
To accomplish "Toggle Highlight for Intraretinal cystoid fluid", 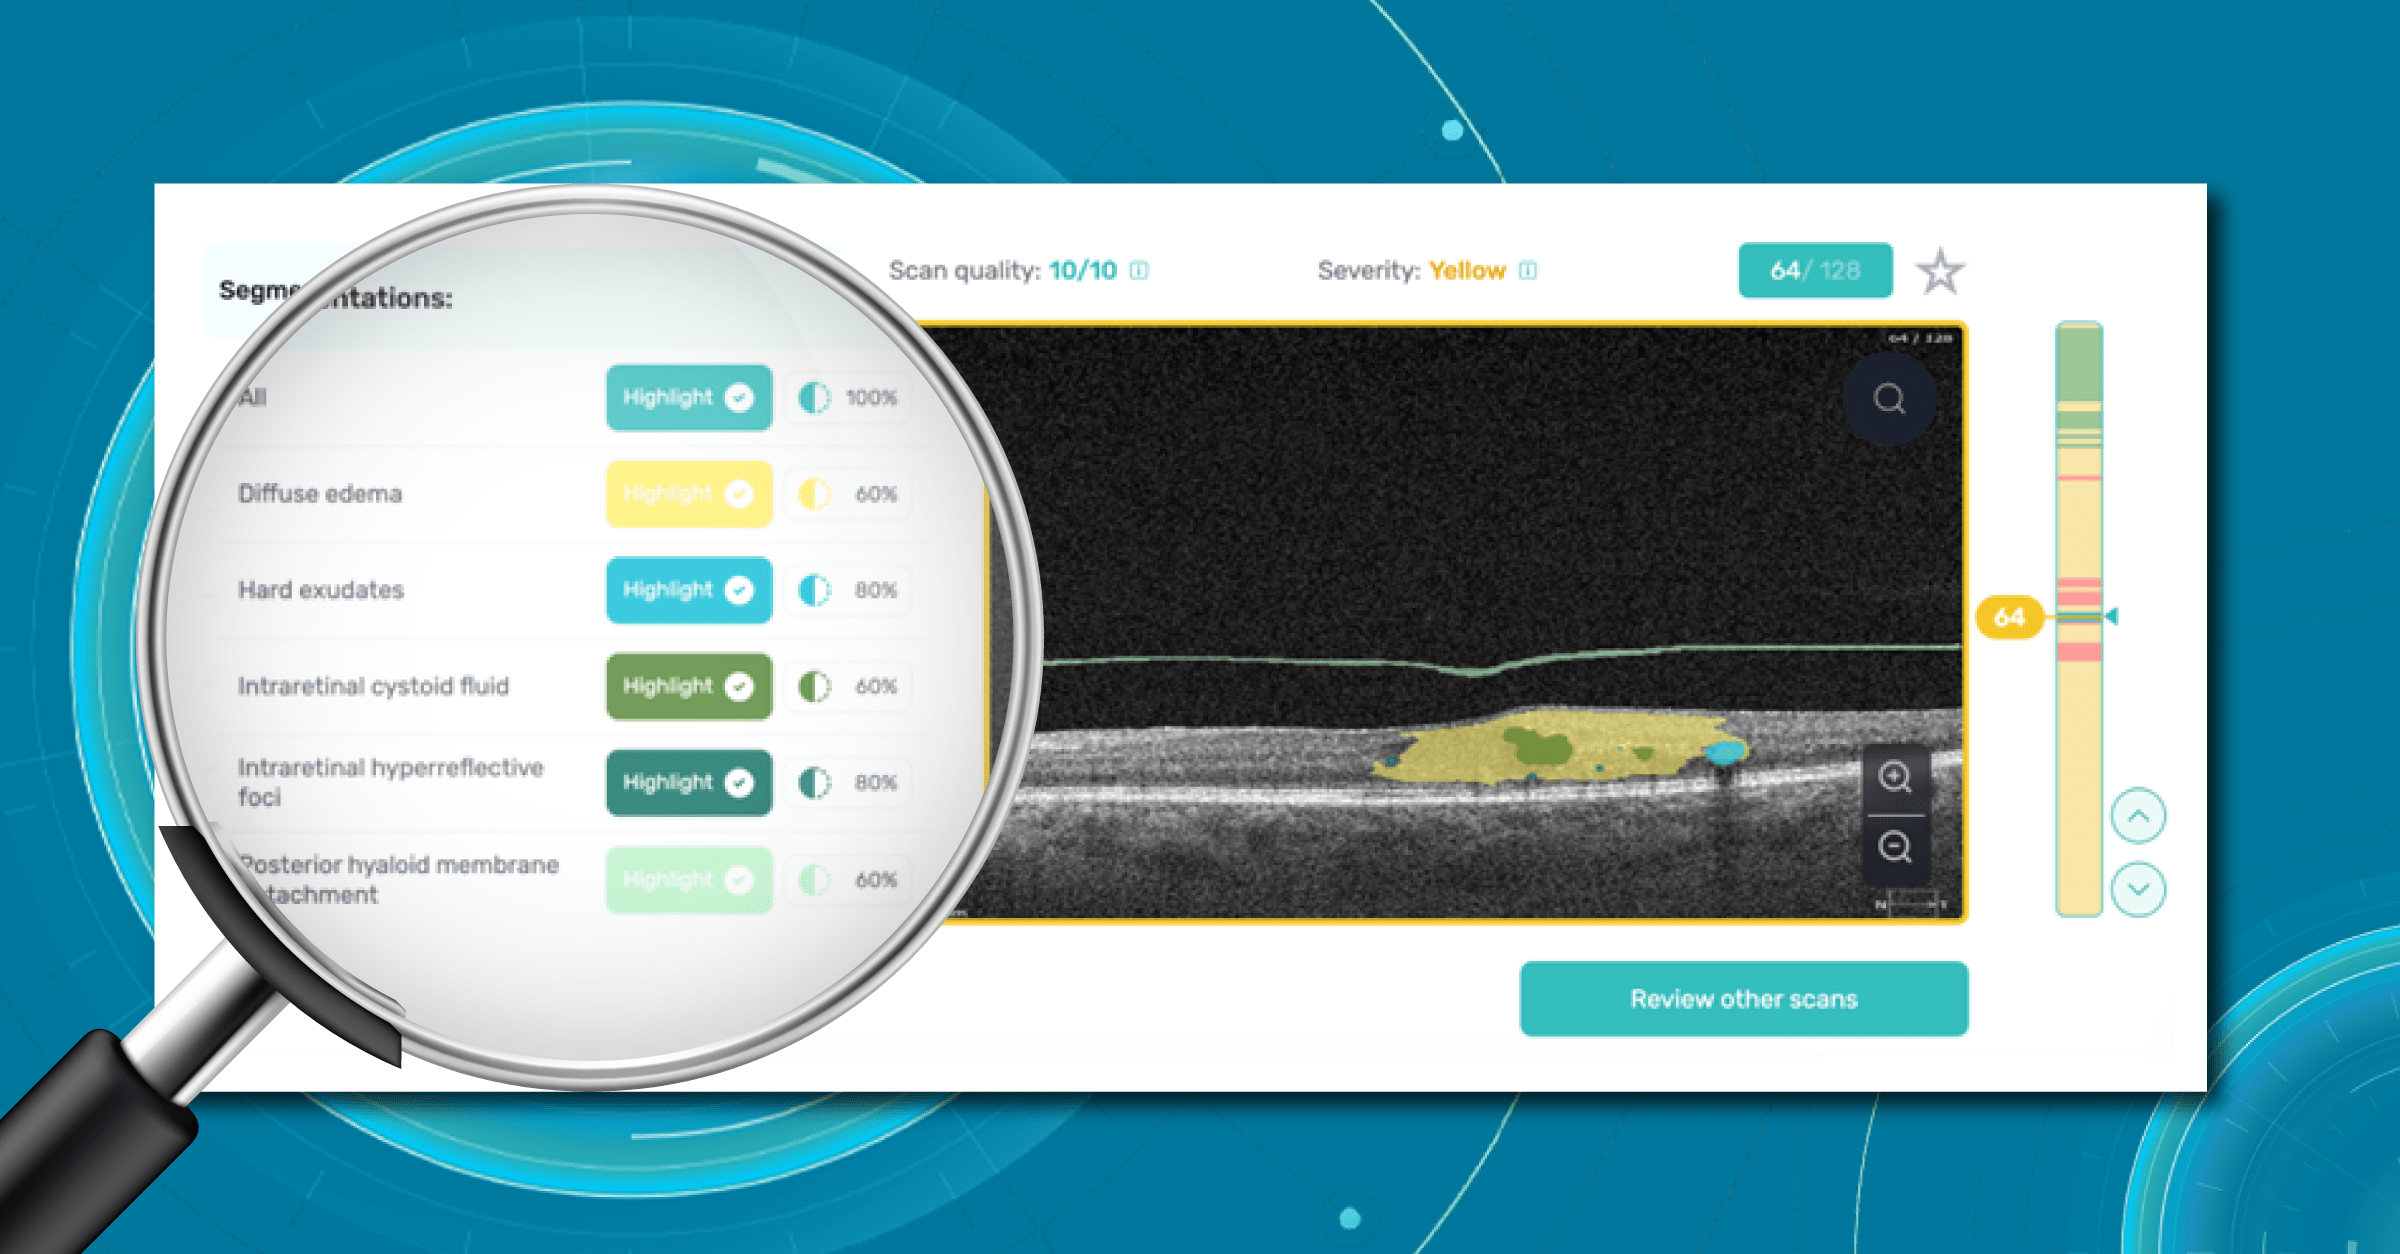I will (689, 686).
